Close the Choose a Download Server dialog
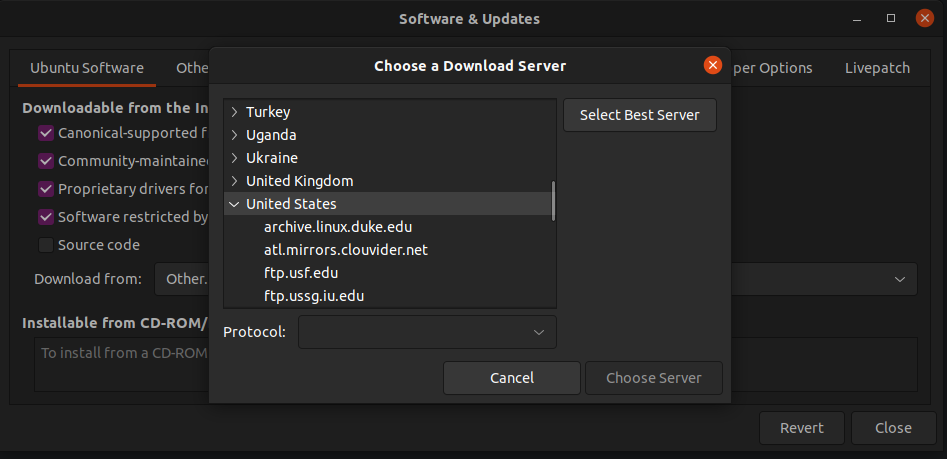 click(x=713, y=65)
